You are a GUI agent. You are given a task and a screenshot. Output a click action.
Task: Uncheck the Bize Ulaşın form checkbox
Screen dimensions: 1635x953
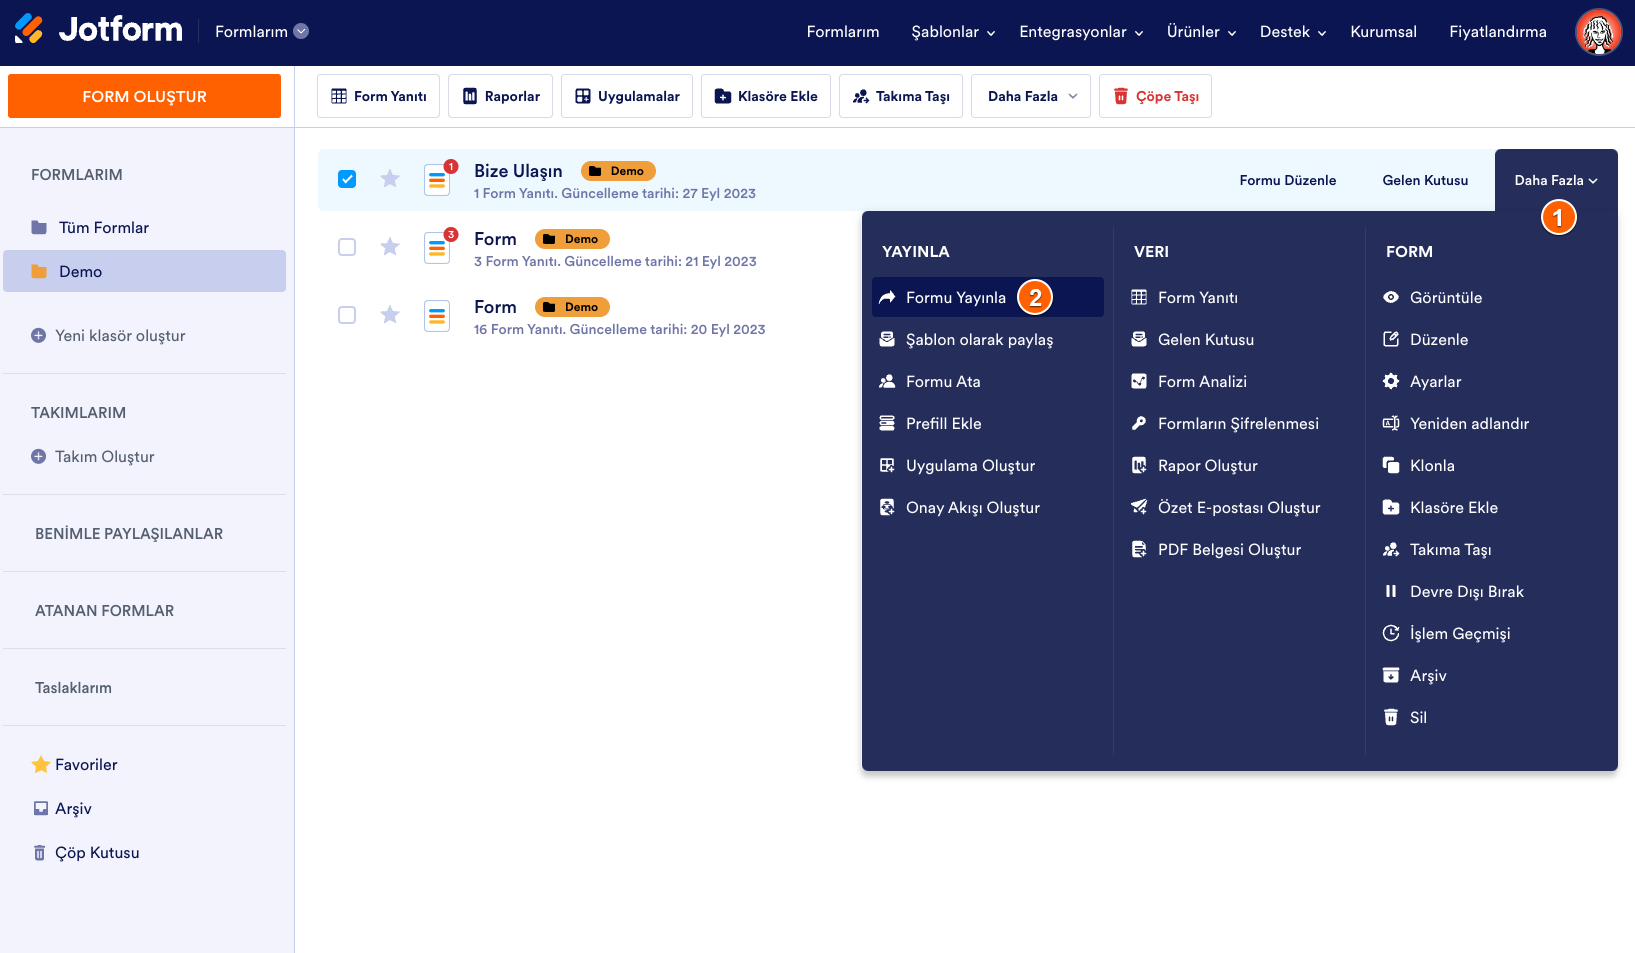(x=347, y=179)
